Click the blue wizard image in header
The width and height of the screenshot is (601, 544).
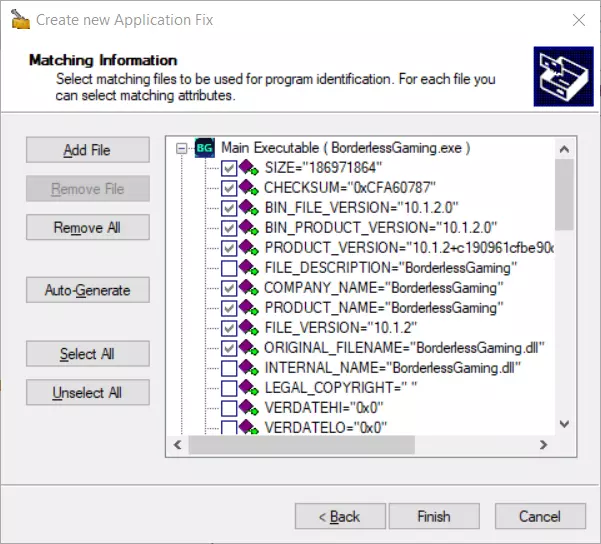coord(563,76)
